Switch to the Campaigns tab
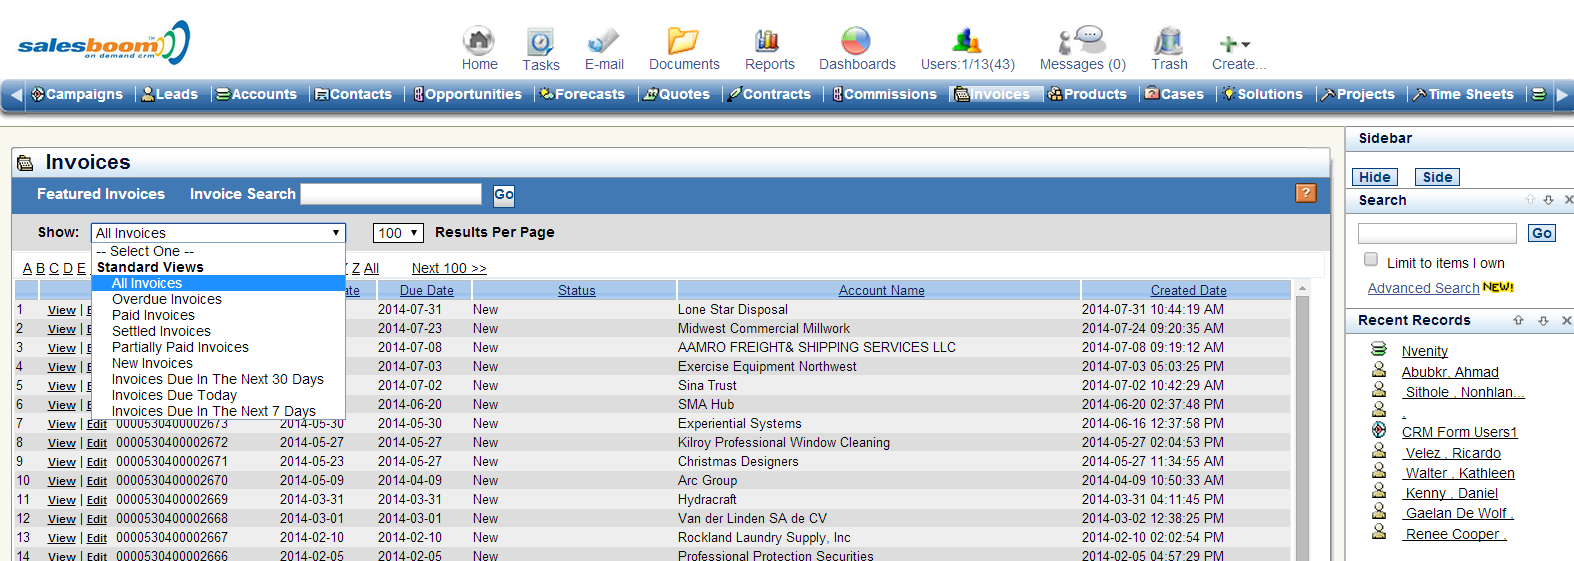The image size is (1574, 561). [x=77, y=94]
